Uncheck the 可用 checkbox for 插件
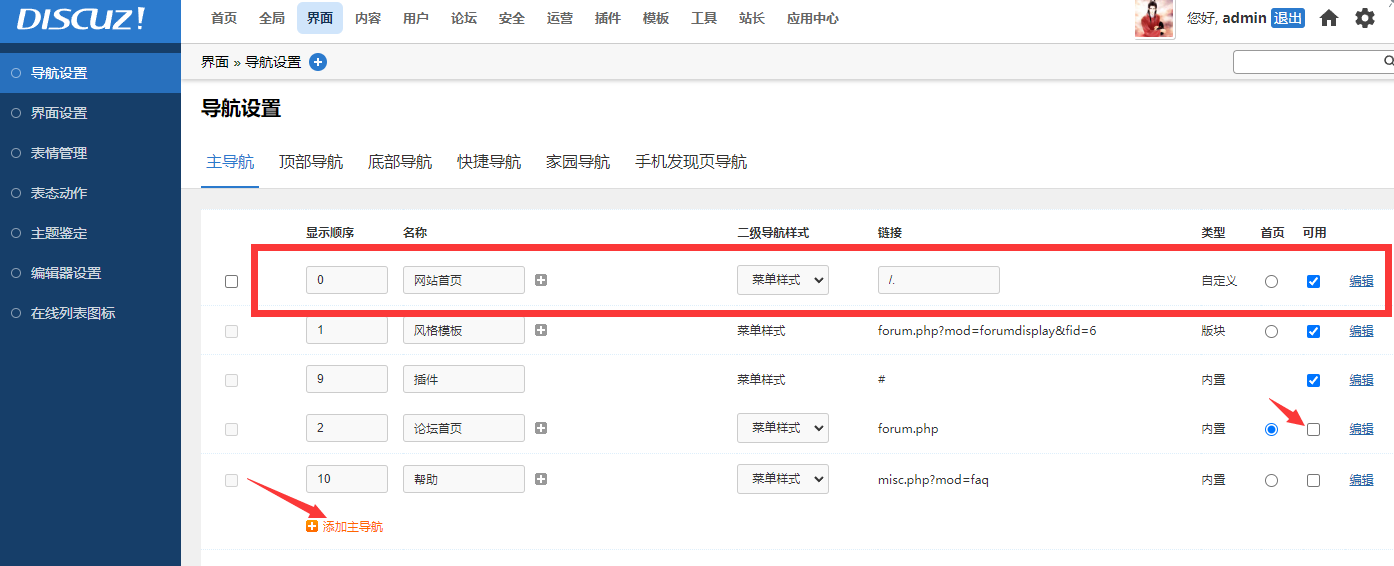The width and height of the screenshot is (1394, 566). coord(1313,380)
